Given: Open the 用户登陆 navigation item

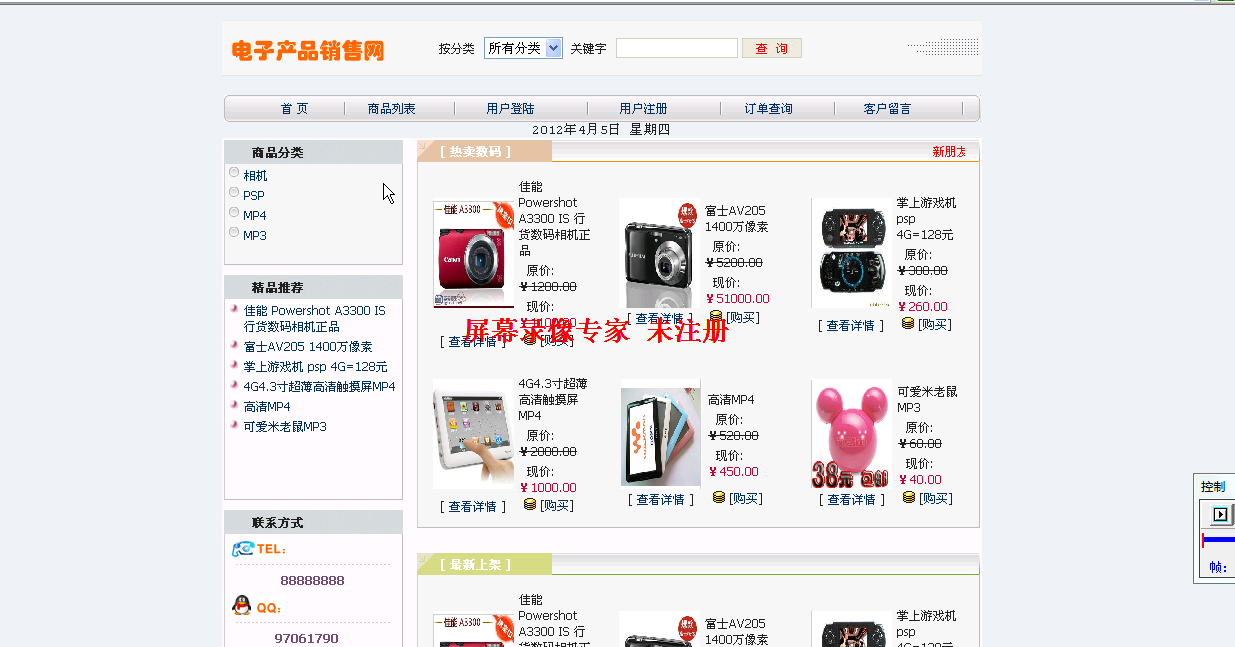Looking at the screenshot, I should (511, 109).
